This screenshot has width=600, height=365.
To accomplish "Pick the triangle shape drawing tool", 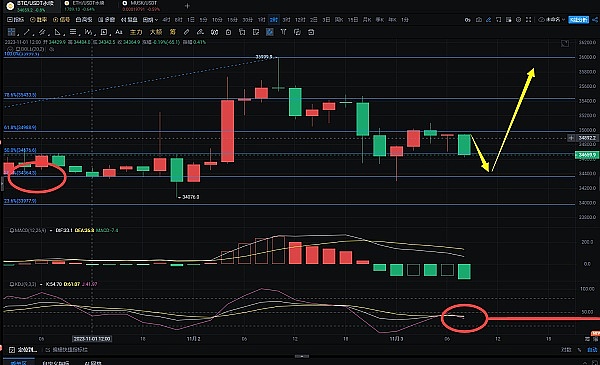I will (57, 32).
